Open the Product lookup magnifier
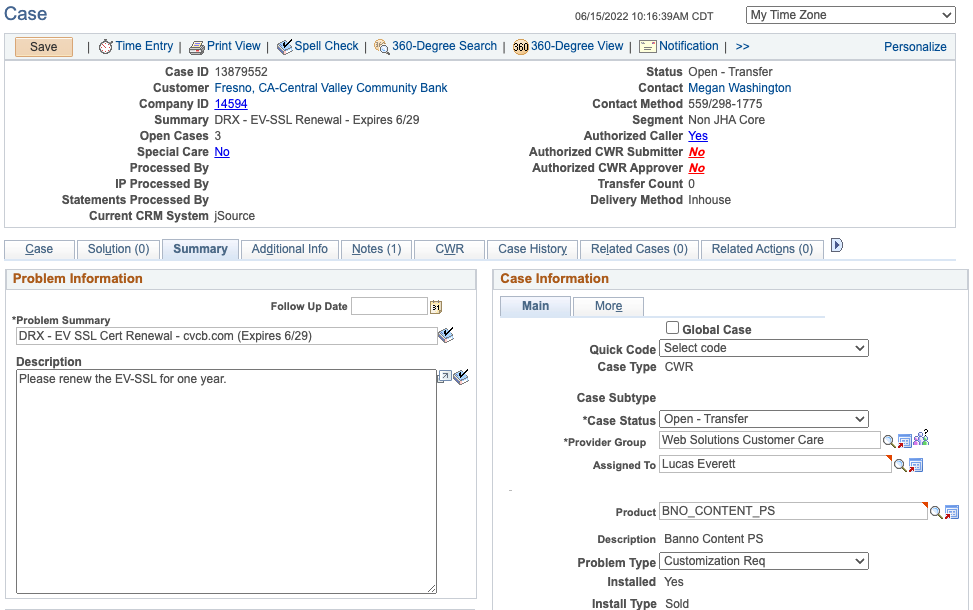Screen dimensions: 973x610 [x=936, y=512]
